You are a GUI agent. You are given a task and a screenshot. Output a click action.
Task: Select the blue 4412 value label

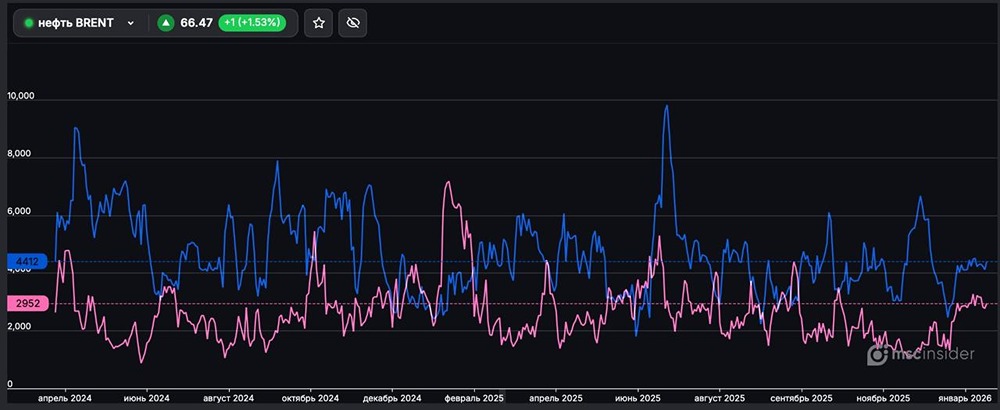[26, 262]
